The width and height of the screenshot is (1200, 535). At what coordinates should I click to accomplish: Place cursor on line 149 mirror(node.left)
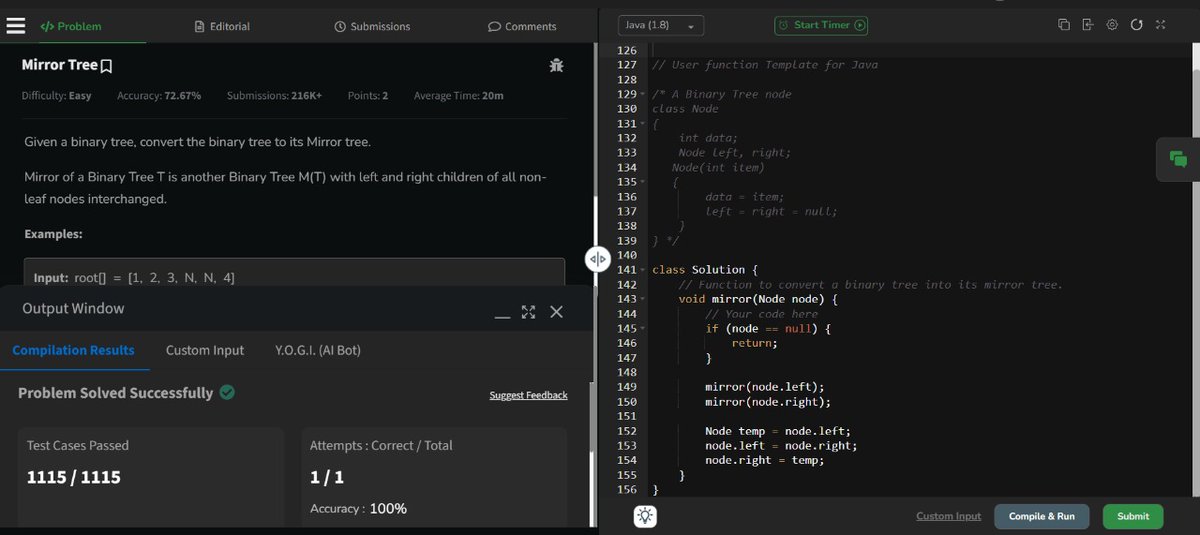(x=765, y=387)
